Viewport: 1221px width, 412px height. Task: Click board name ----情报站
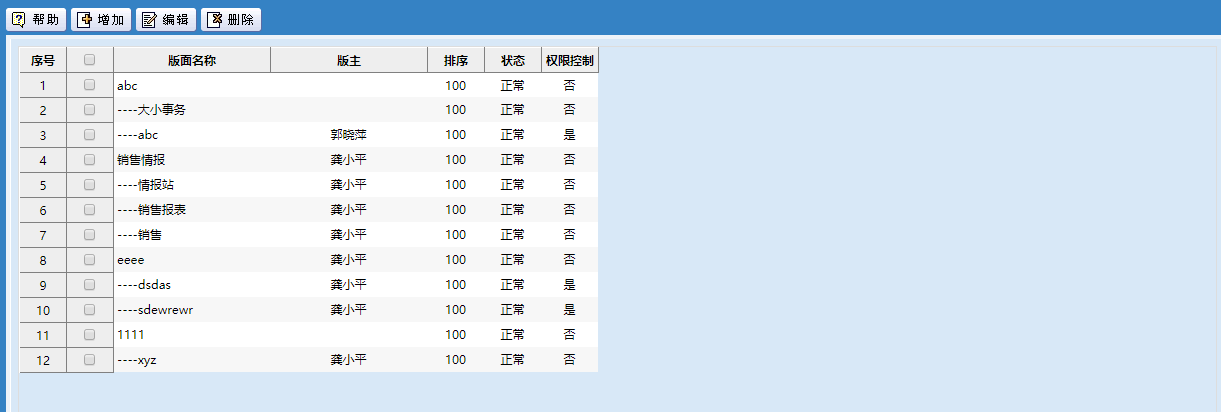(146, 185)
